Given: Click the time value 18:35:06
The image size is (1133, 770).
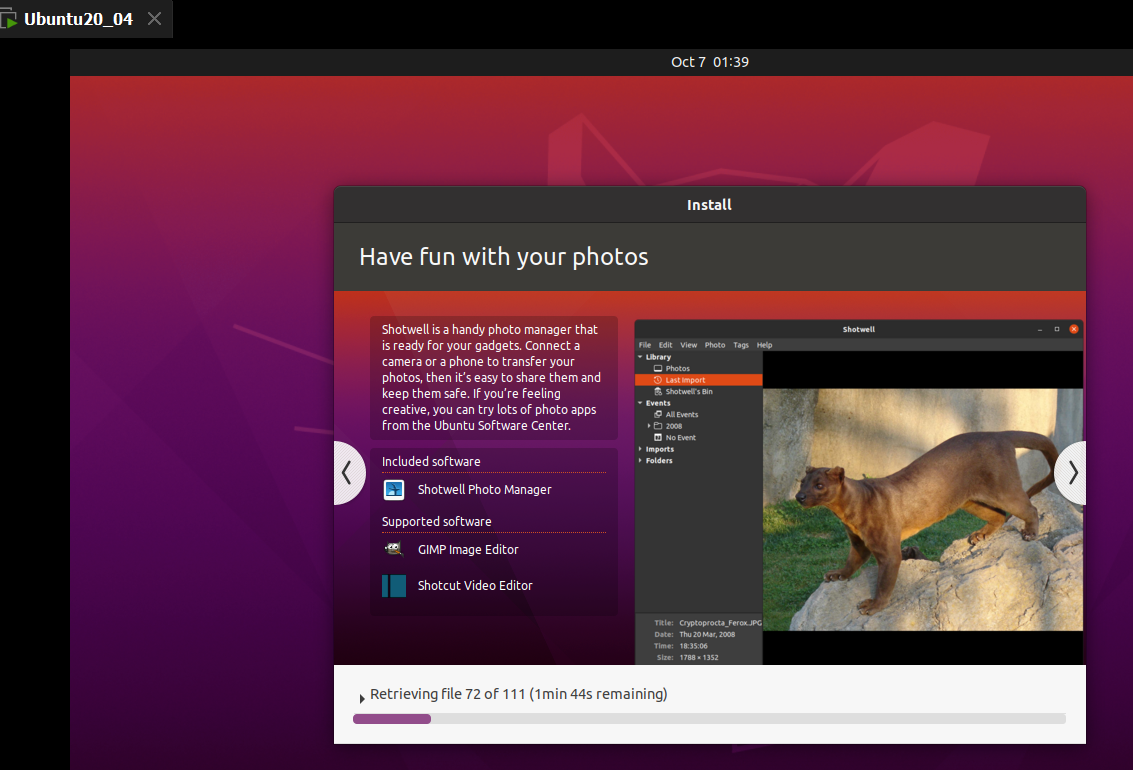Looking at the screenshot, I should pos(693,646).
